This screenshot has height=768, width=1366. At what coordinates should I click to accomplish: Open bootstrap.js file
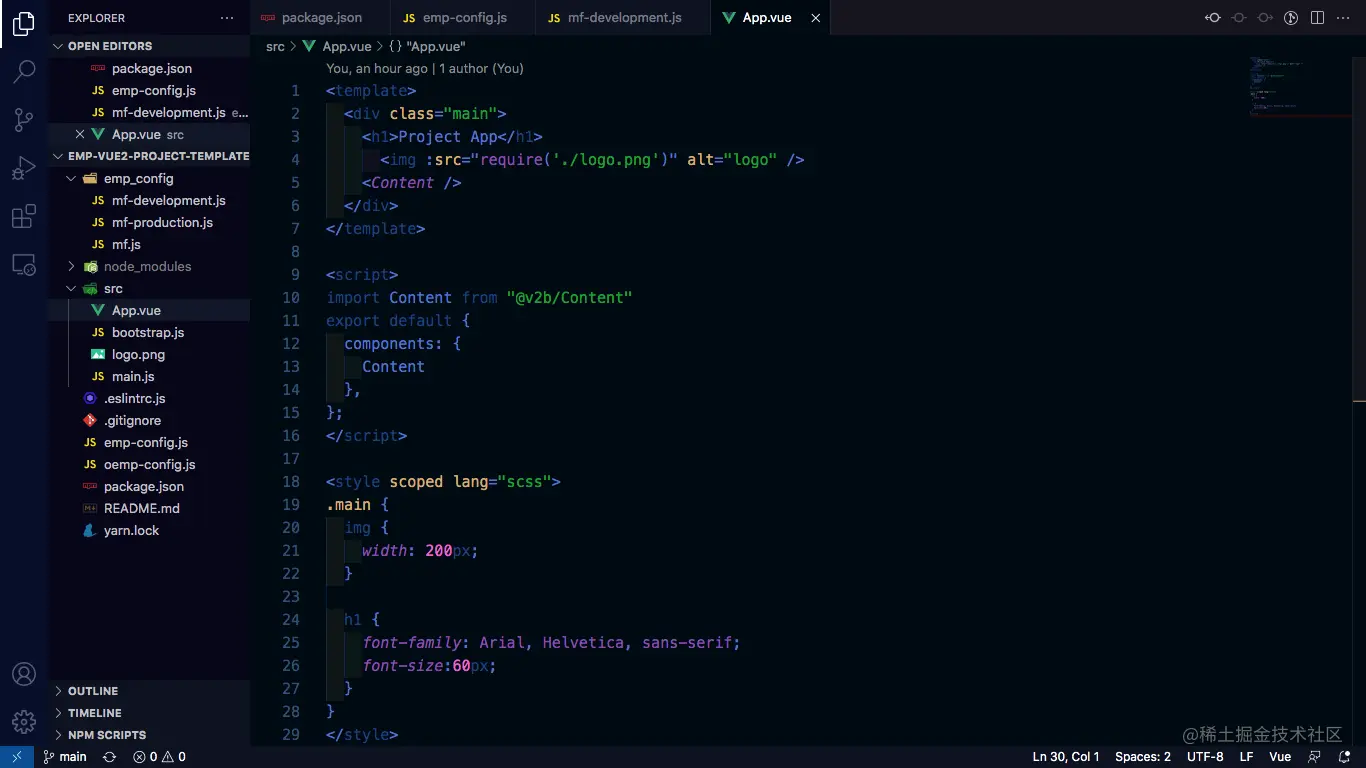point(147,332)
